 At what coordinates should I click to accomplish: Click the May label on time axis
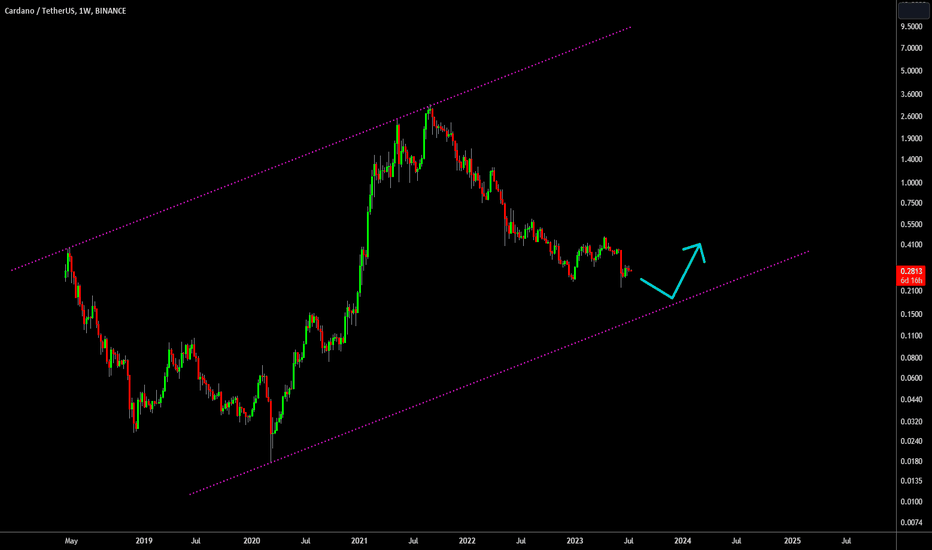(x=71, y=541)
